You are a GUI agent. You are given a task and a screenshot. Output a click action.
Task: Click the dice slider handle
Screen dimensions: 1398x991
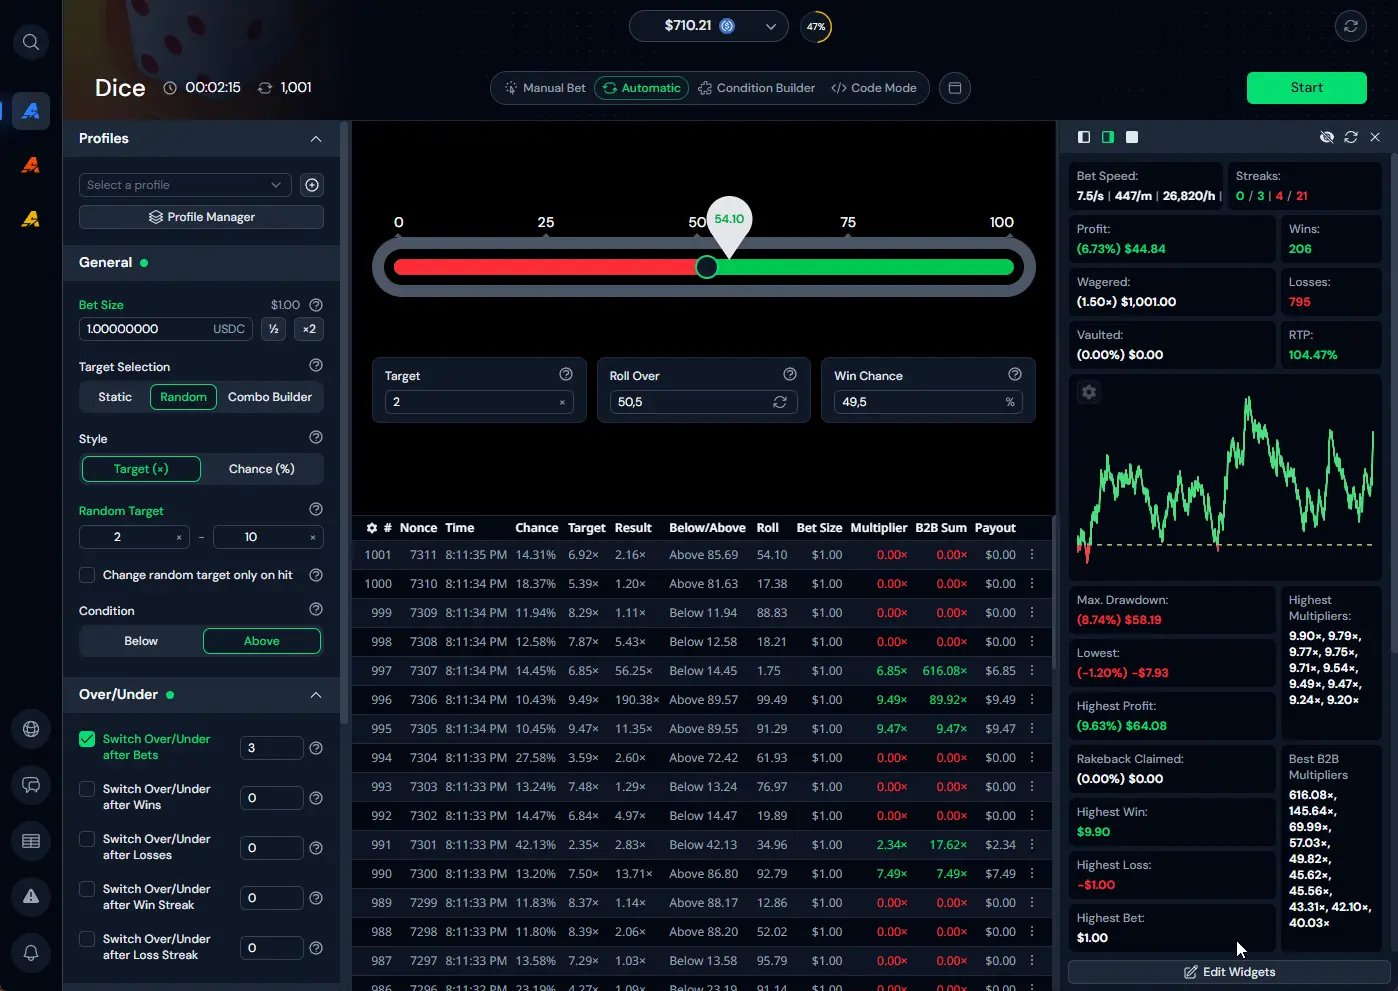tap(707, 267)
